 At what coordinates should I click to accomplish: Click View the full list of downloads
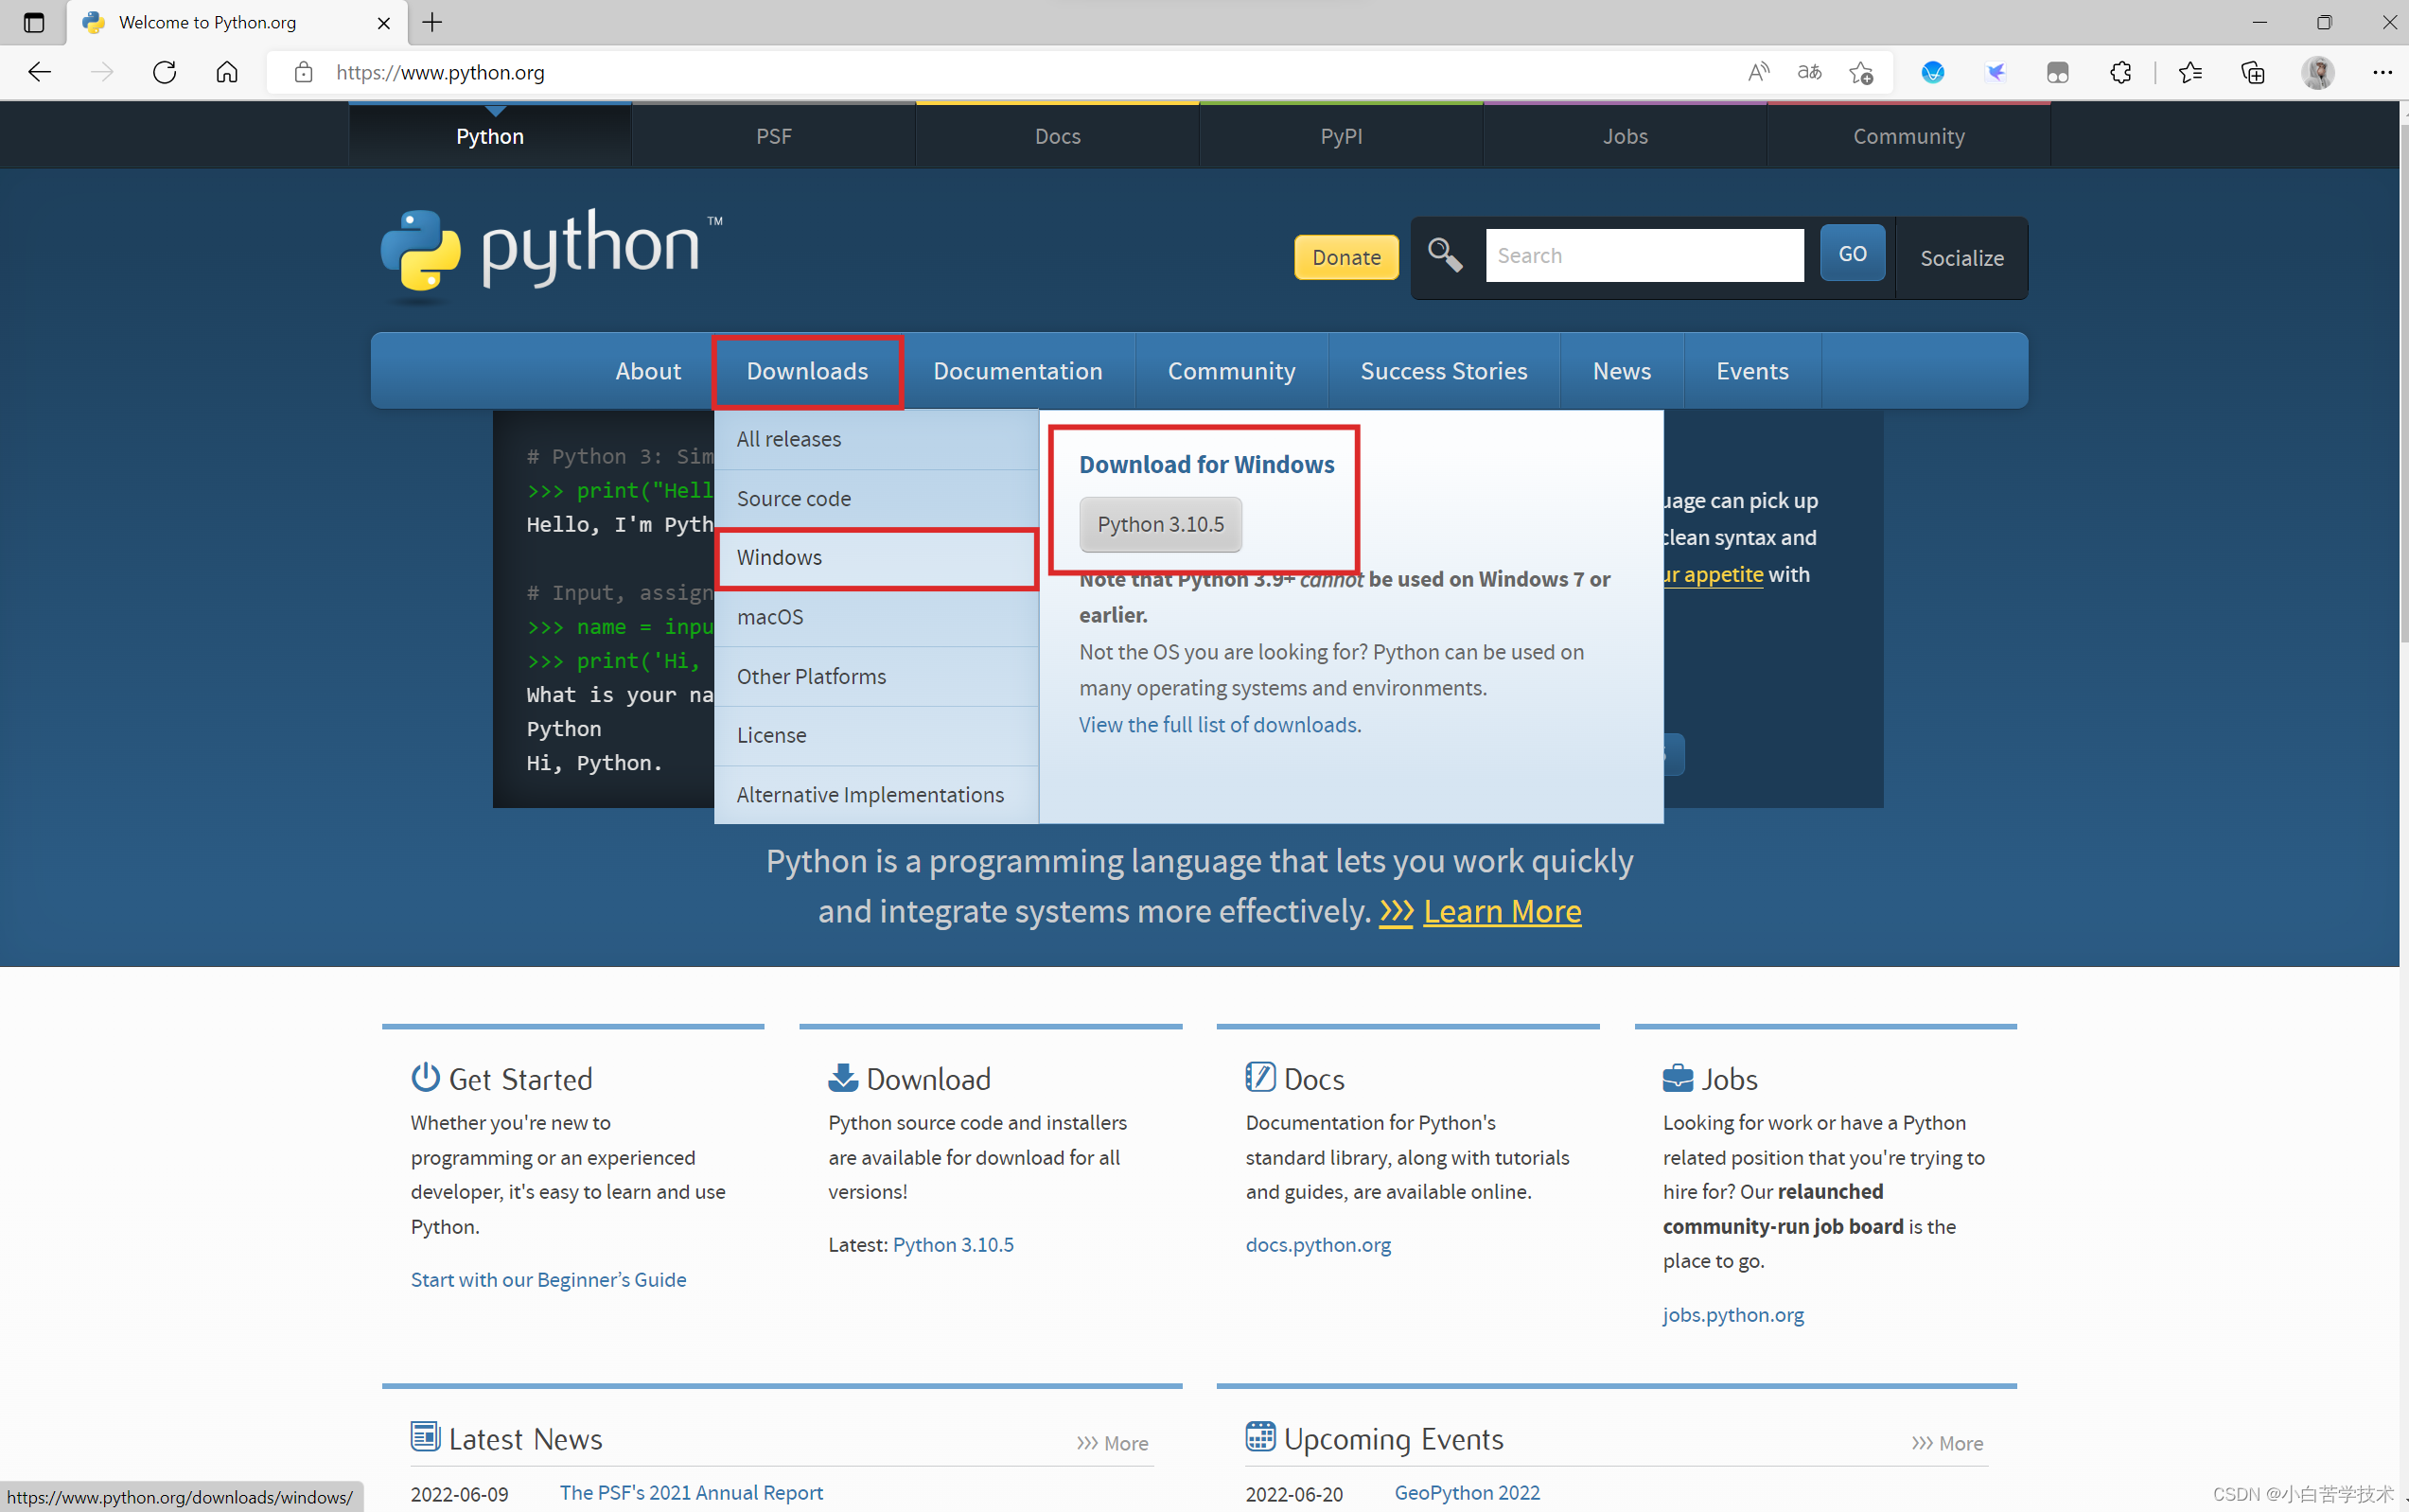click(1220, 723)
